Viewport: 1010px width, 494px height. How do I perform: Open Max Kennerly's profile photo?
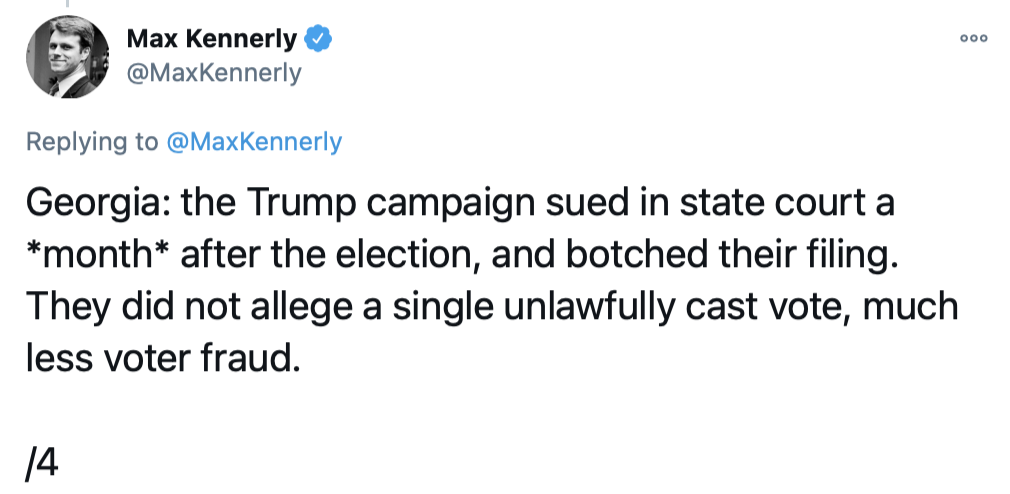67,60
